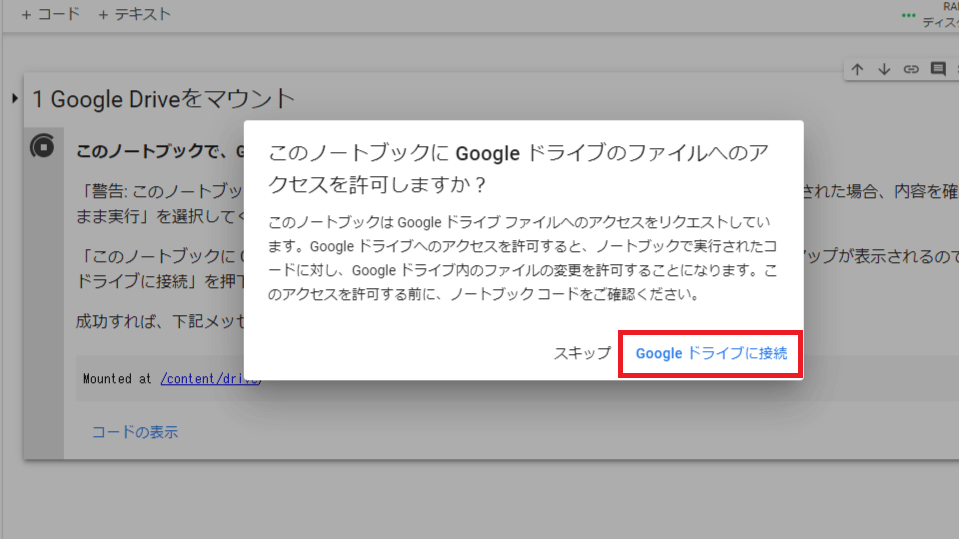The image size is (959, 539).
Task: Expand hidden code via コードの表示
Action: (x=135, y=432)
